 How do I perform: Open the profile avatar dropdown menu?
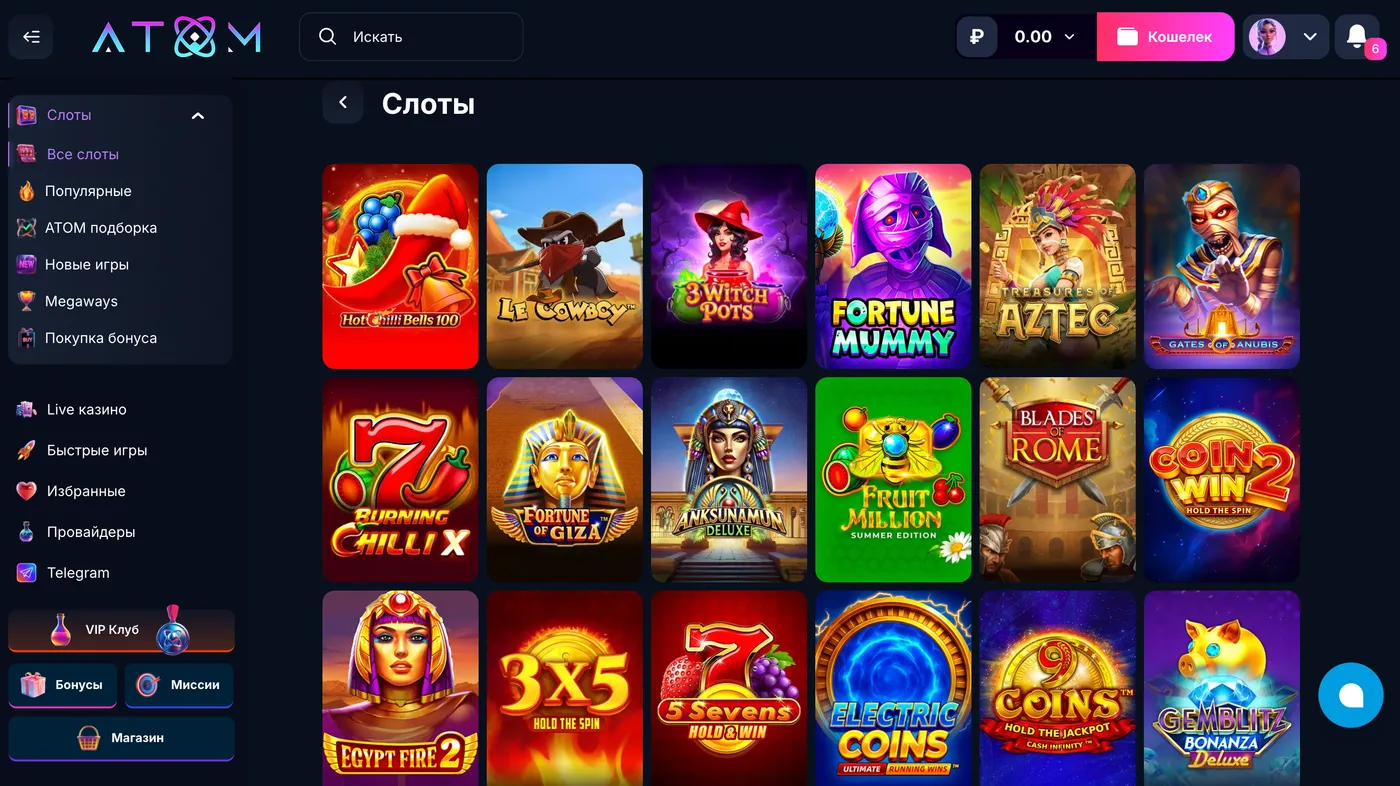1286,37
